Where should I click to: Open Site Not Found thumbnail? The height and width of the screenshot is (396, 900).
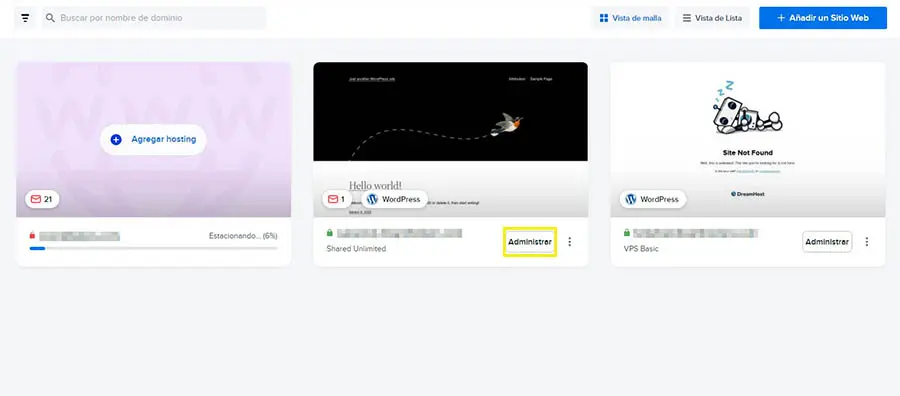pos(748,139)
